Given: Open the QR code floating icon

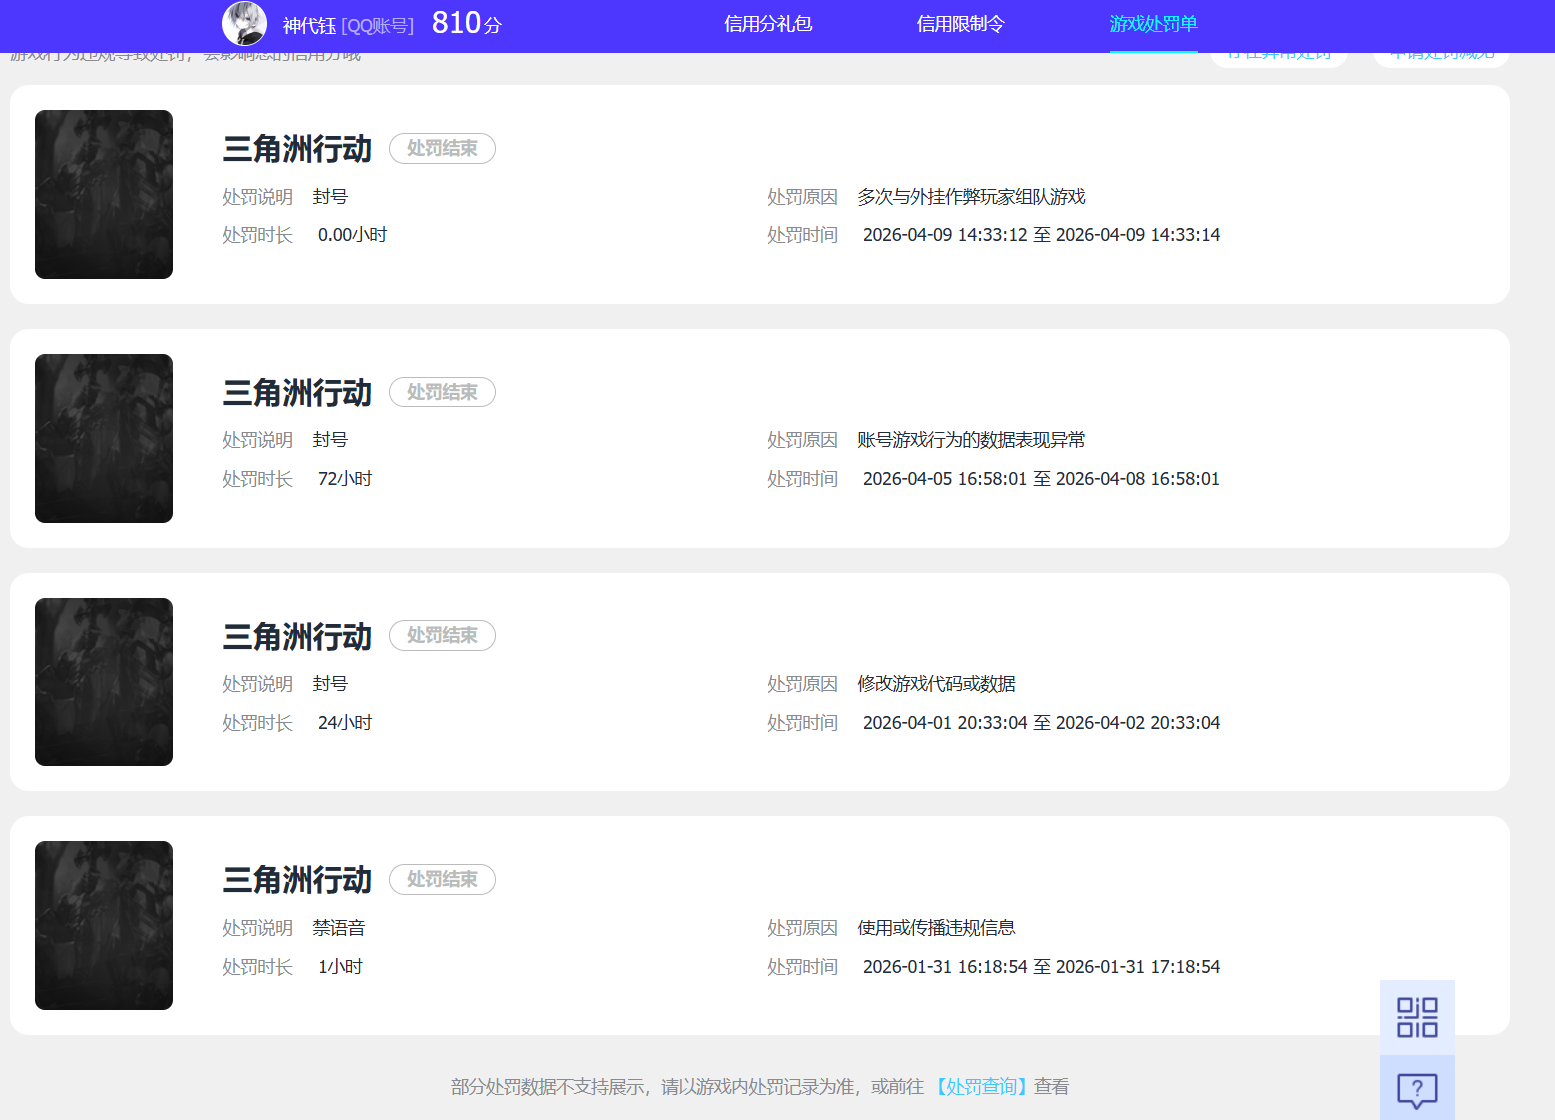Looking at the screenshot, I should (x=1417, y=1017).
